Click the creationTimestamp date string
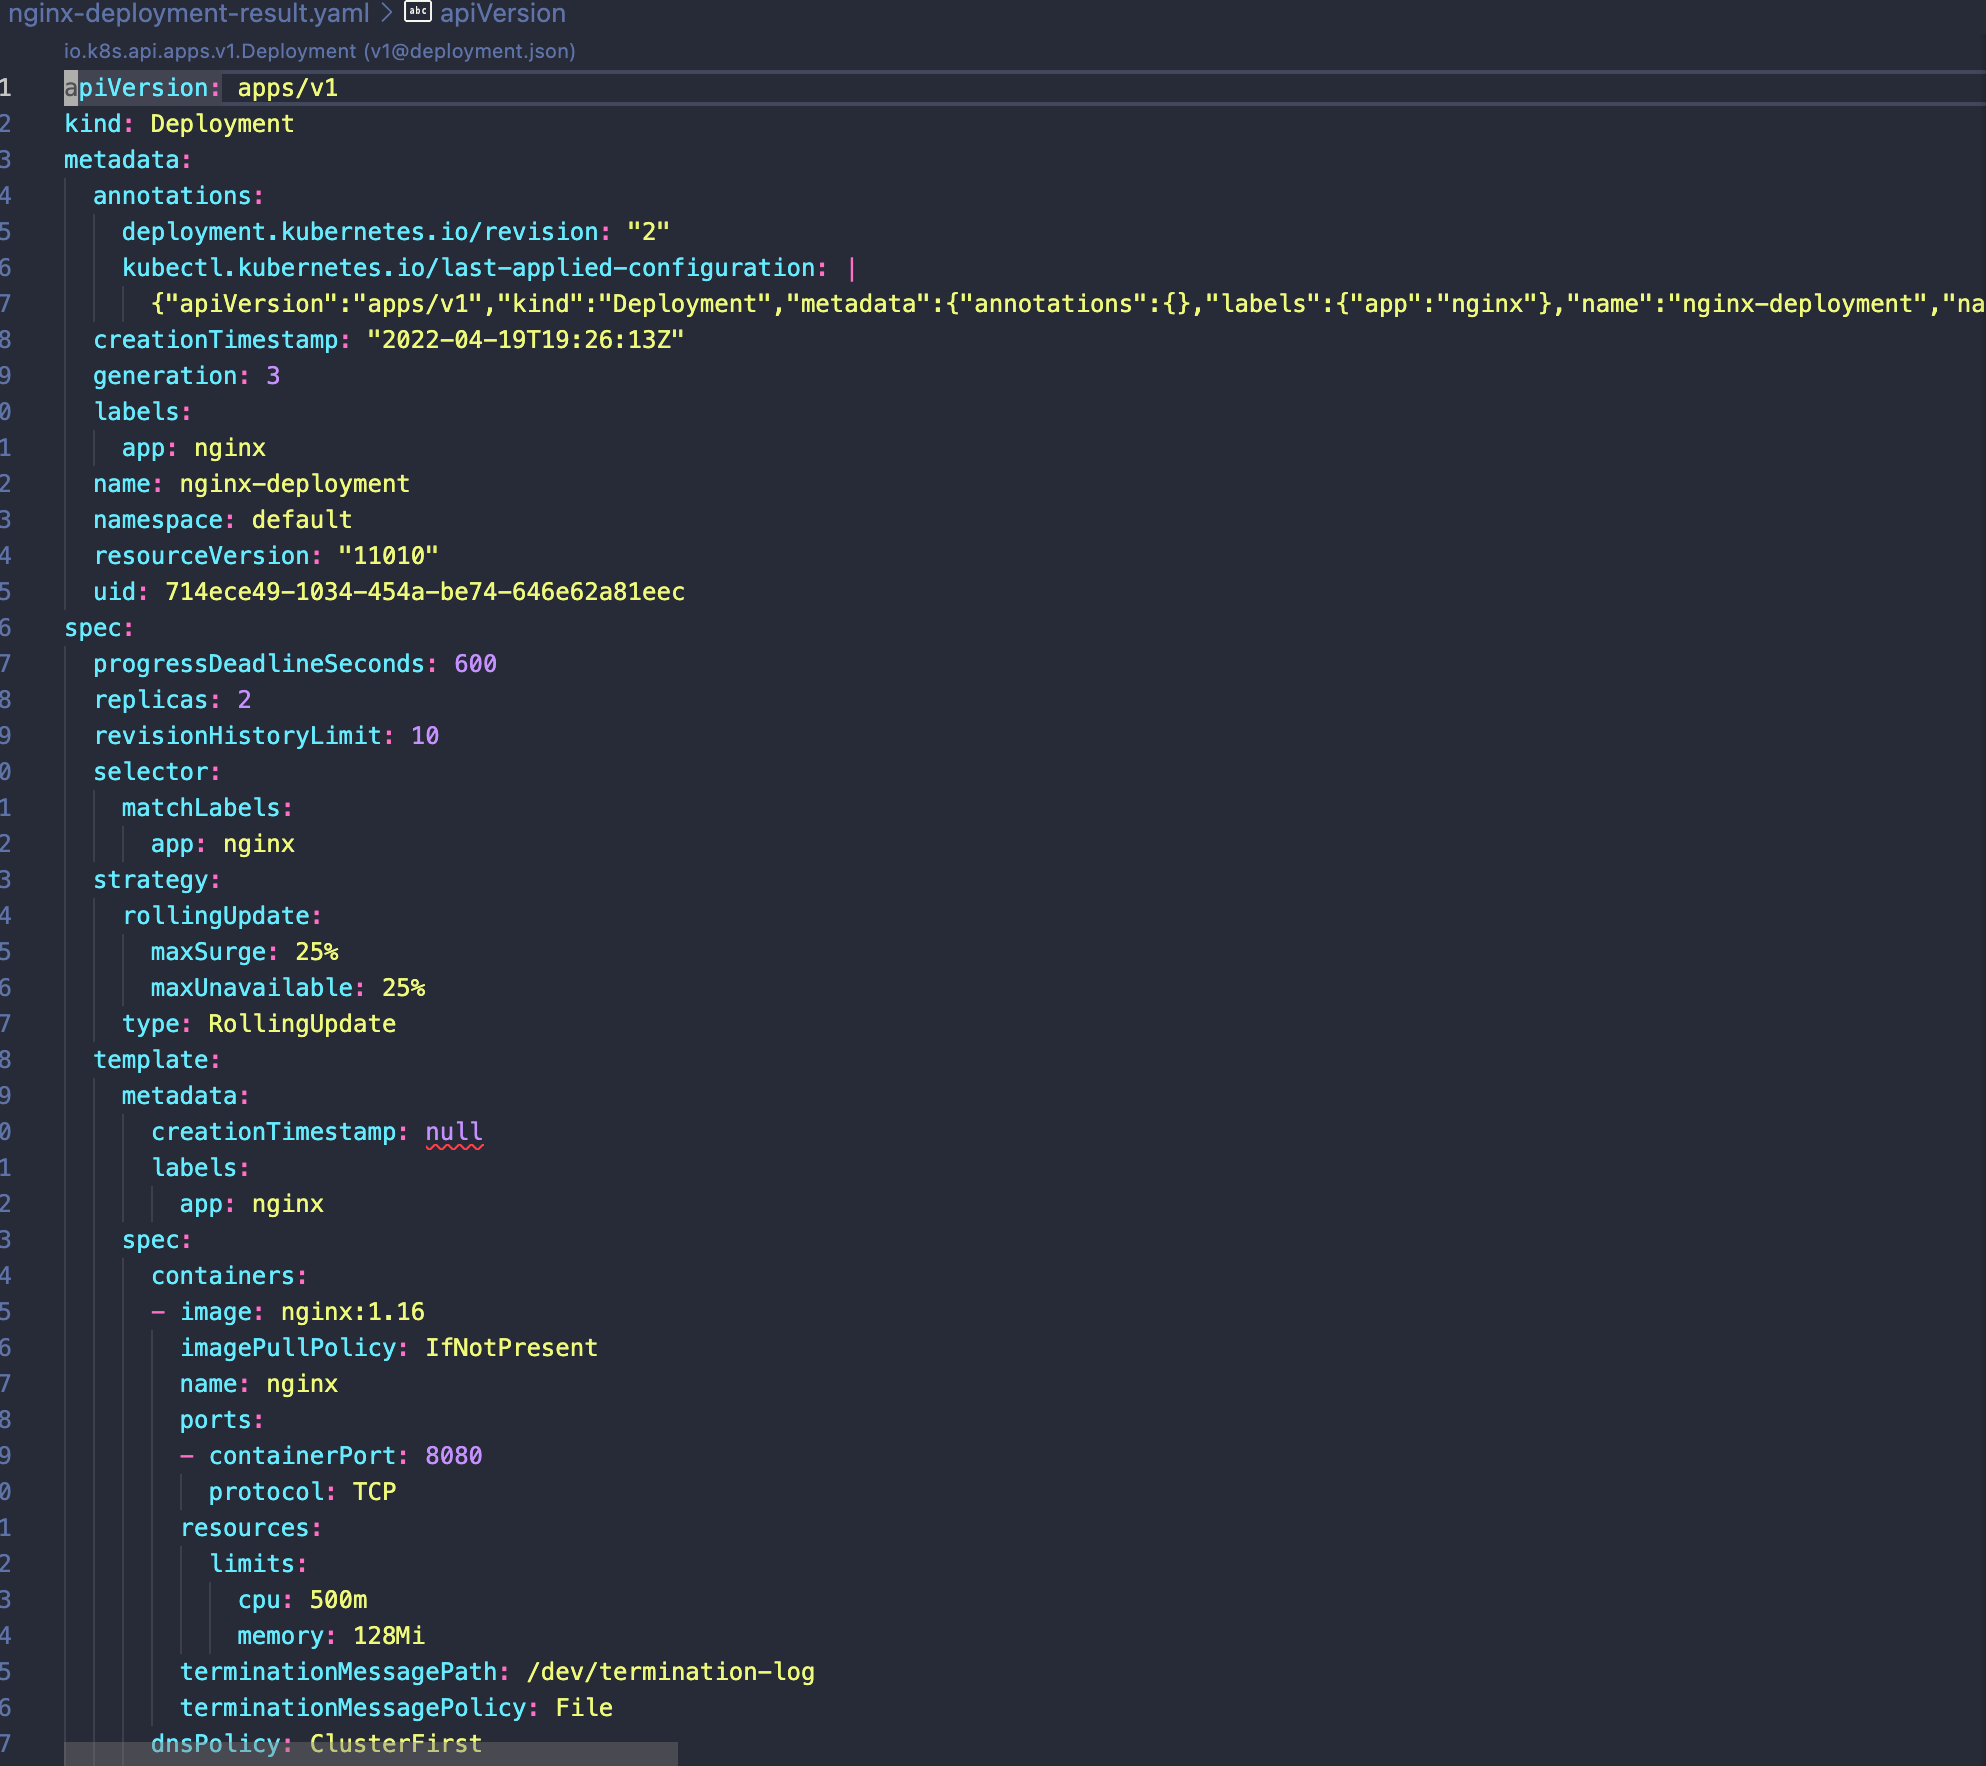Screen dimensions: 1986x1766 tap(525, 340)
